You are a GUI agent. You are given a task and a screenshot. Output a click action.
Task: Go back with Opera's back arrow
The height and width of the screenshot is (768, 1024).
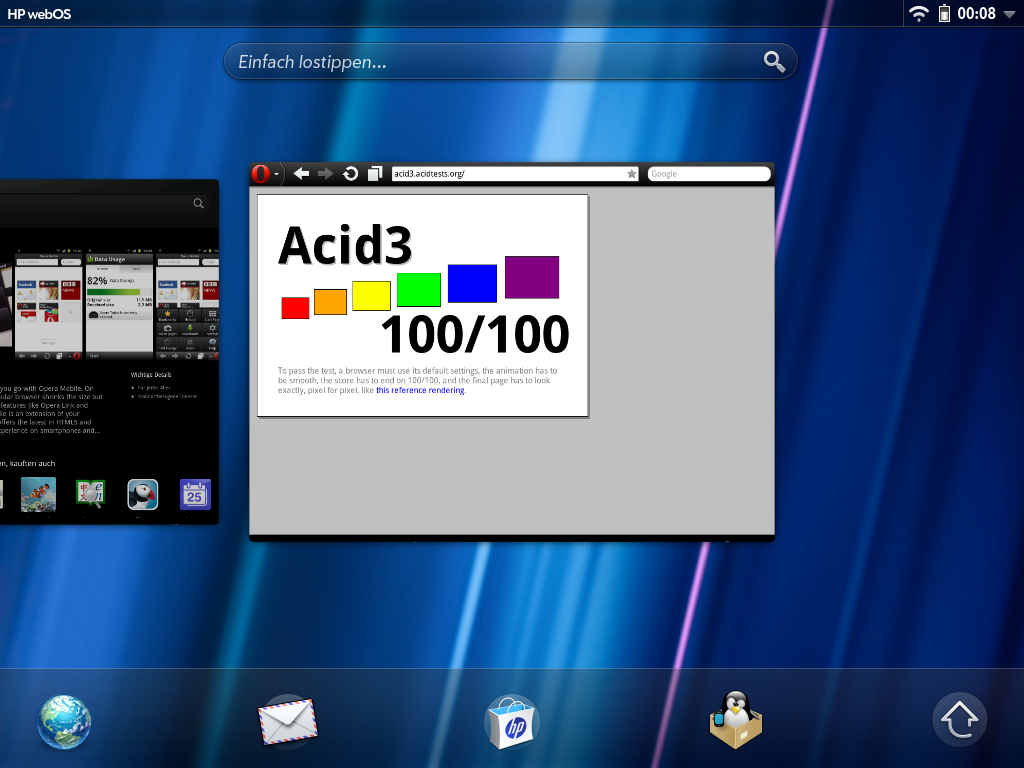coord(301,174)
